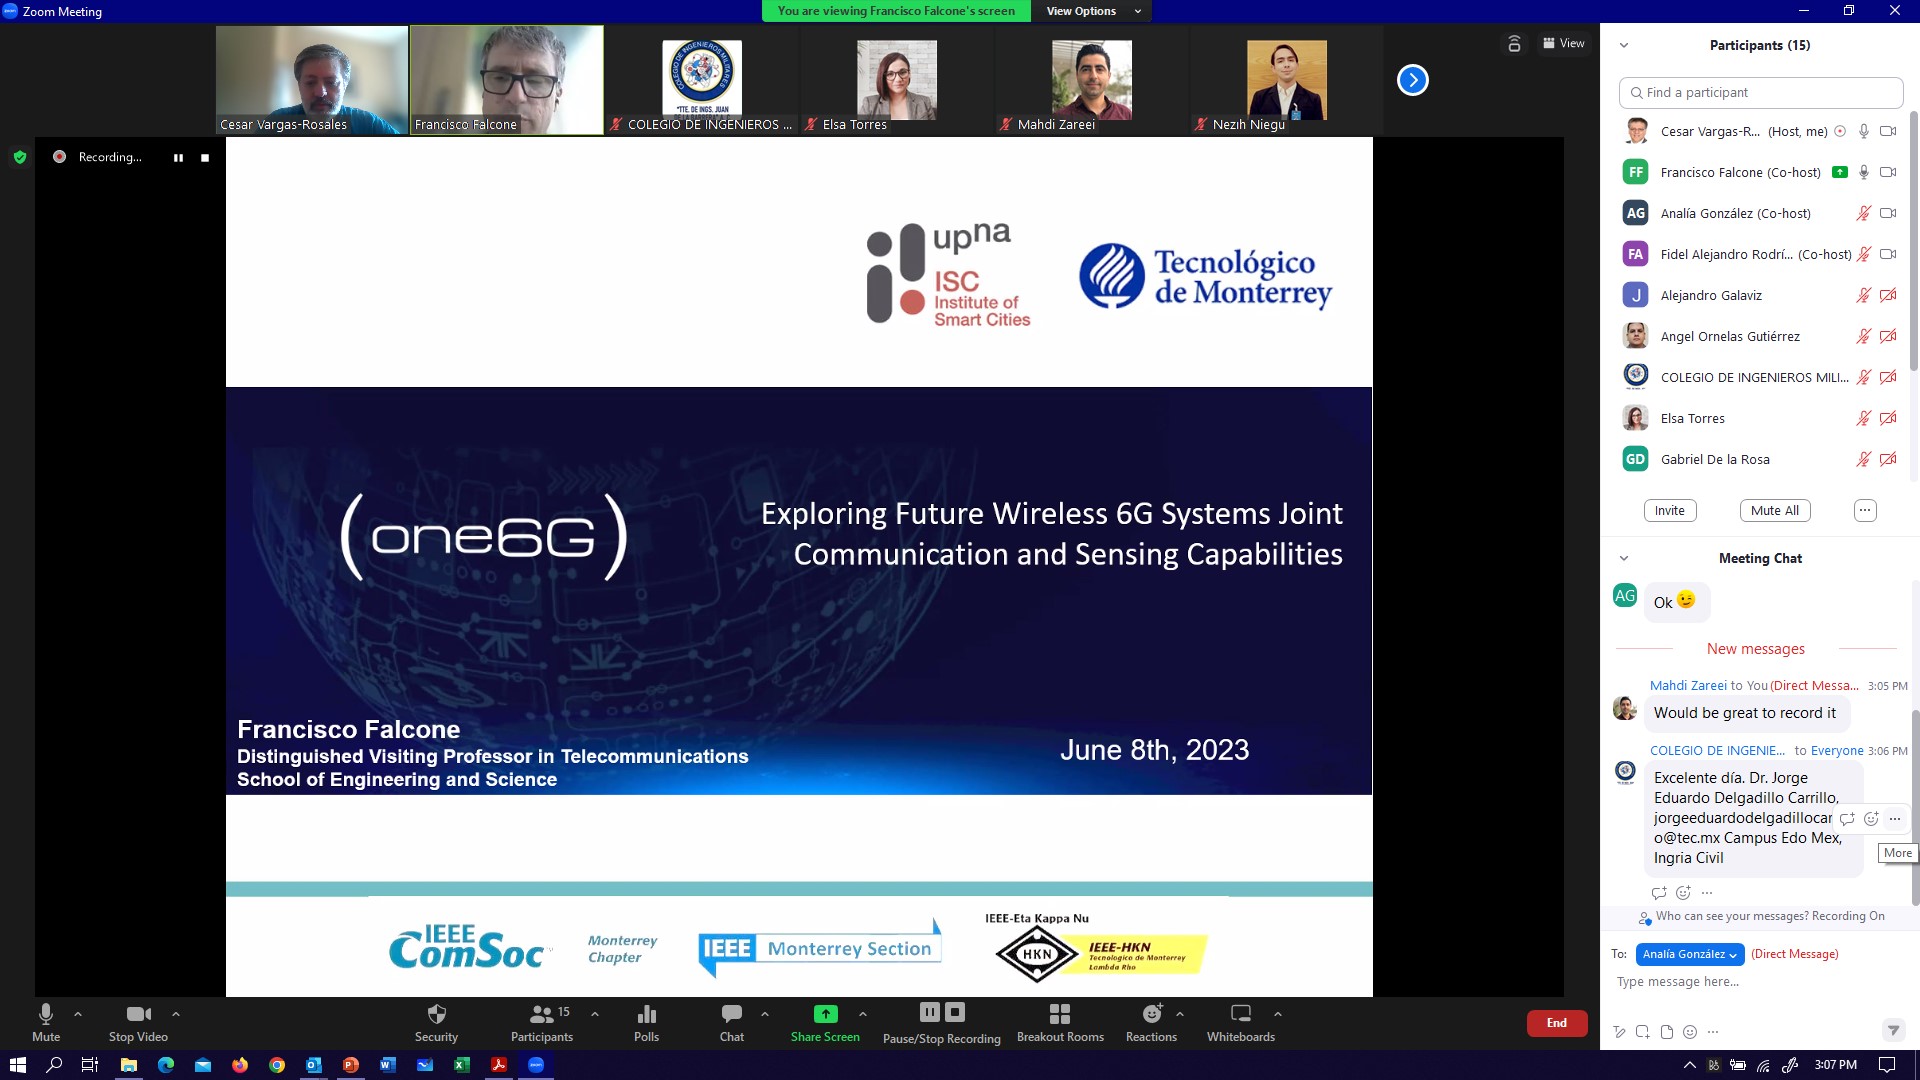Open the Reactions menu
Image resolution: width=1920 pixels, height=1080 pixels.
tap(1151, 1022)
